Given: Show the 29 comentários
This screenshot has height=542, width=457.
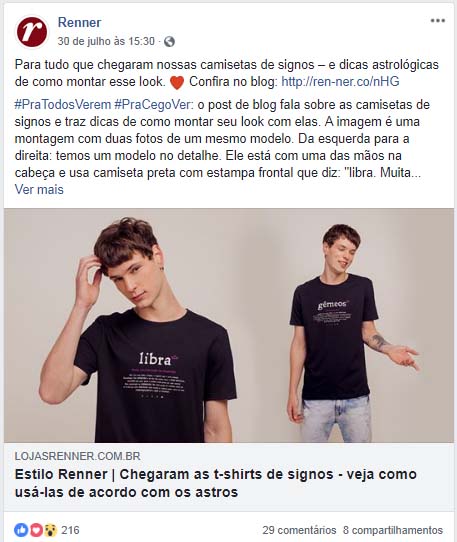Looking at the screenshot, I should [299, 530].
